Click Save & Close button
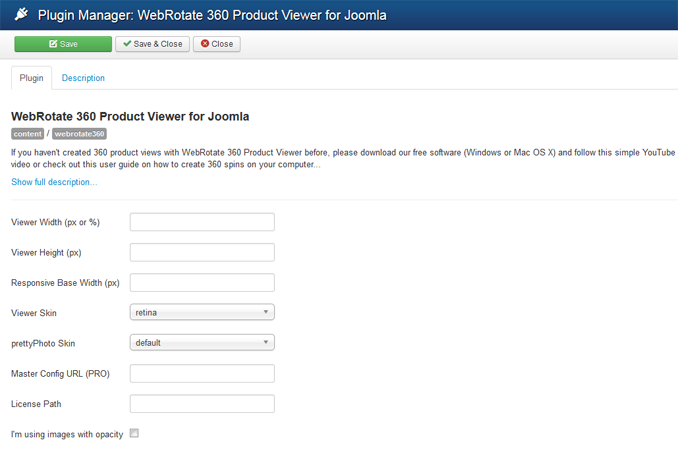Image resolution: width=678 pixels, height=449 pixels. [x=152, y=44]
